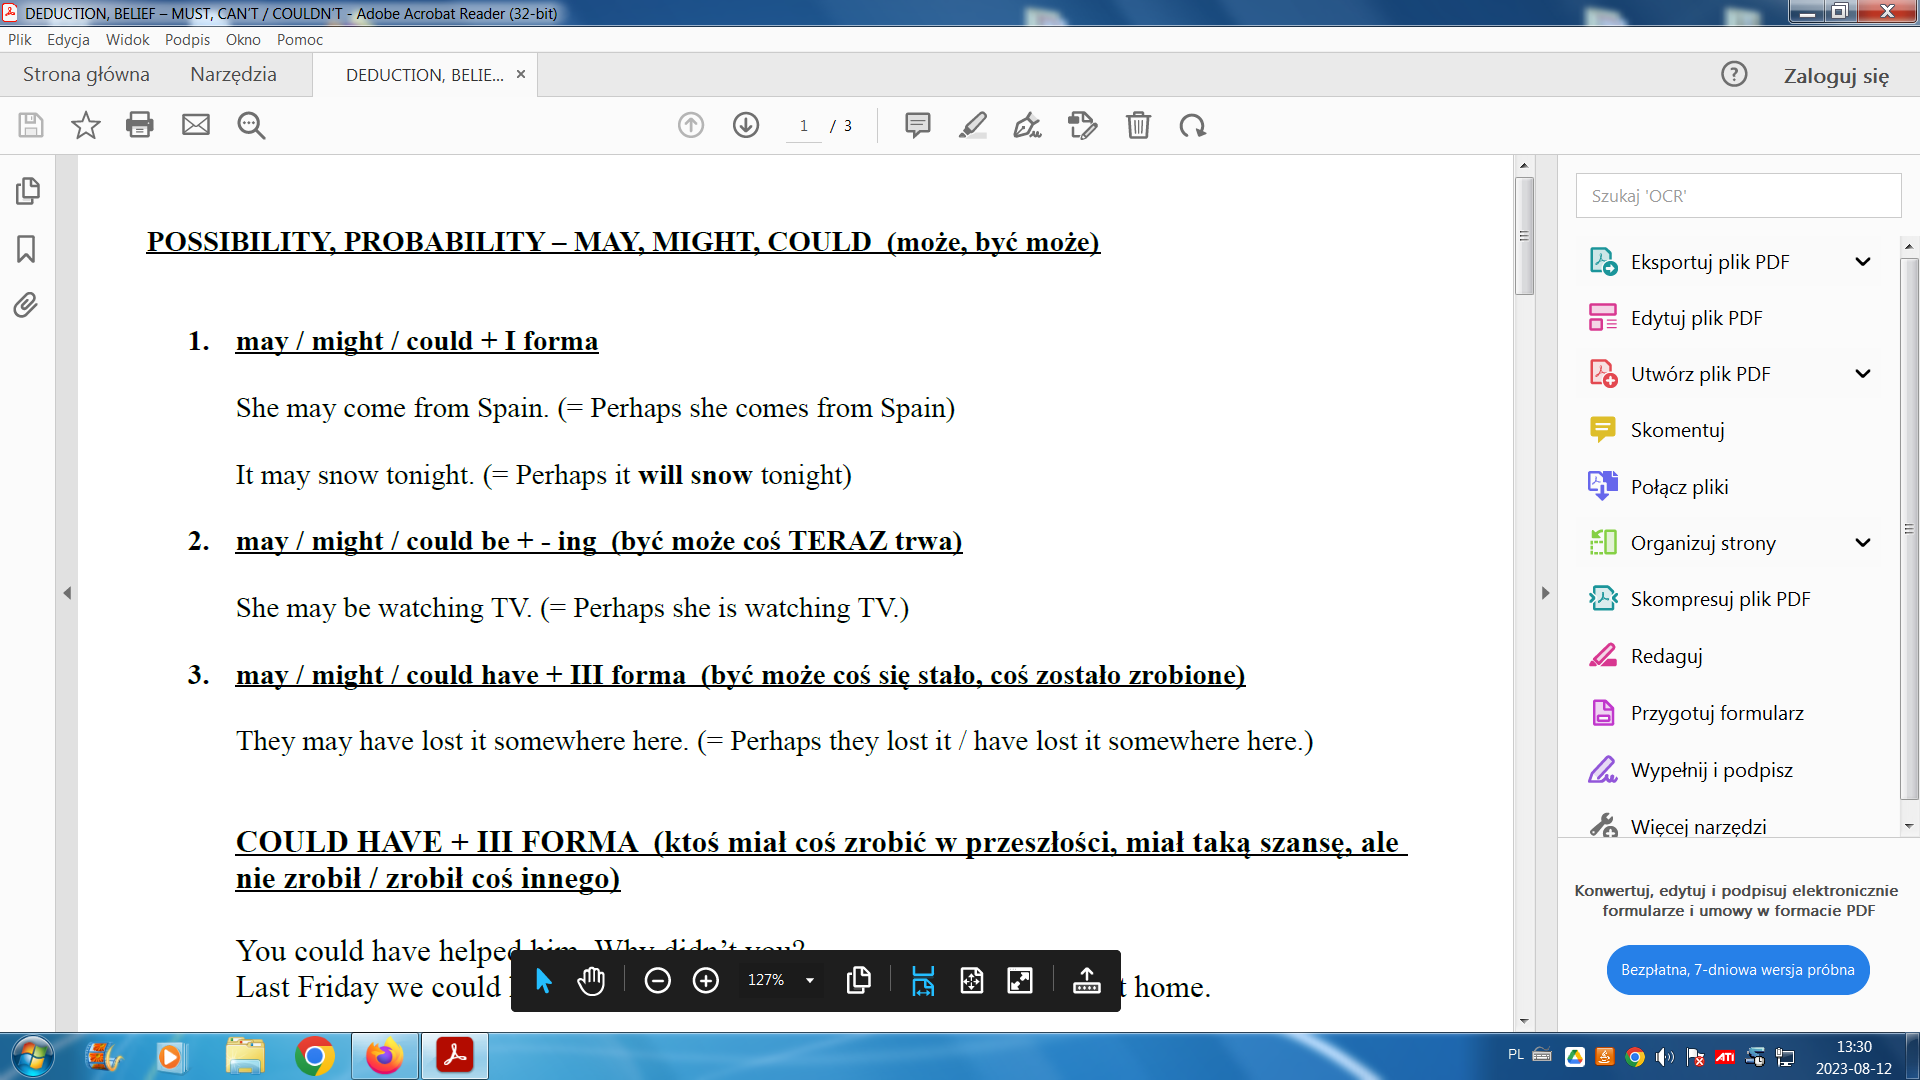Viewport: 1920px width, 1080px height.
Task: Click the rotate page icon
Action: click(1192, 125)
